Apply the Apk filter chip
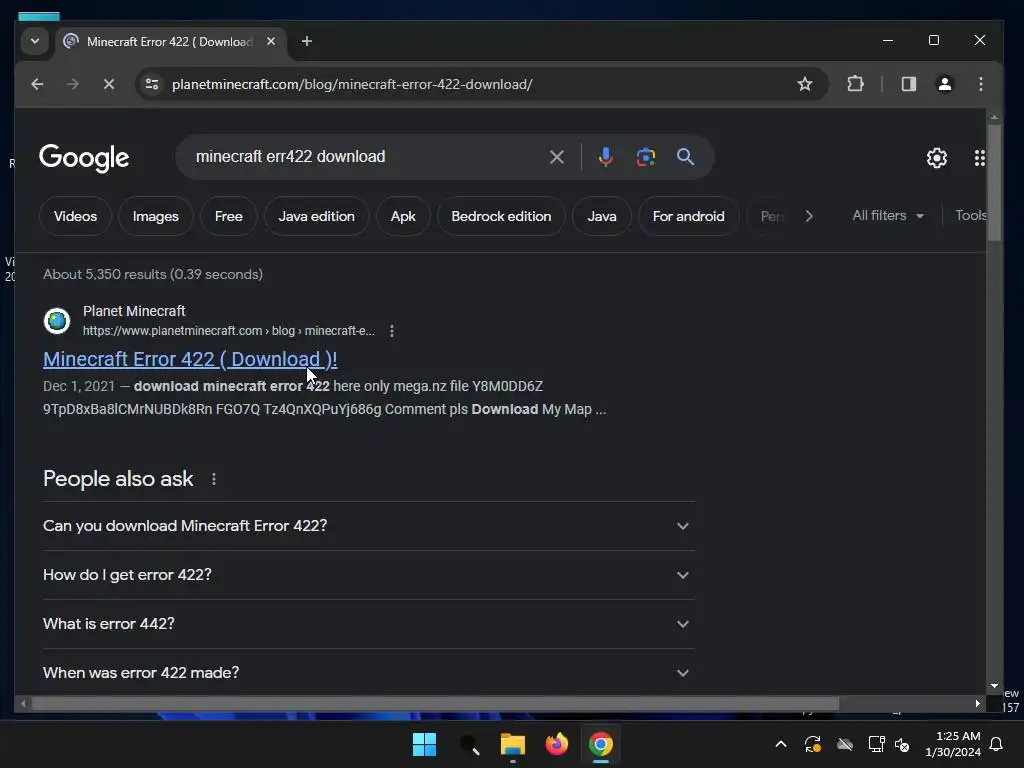The height and width of the screenshot is (768, 1024). click(403, 216)
